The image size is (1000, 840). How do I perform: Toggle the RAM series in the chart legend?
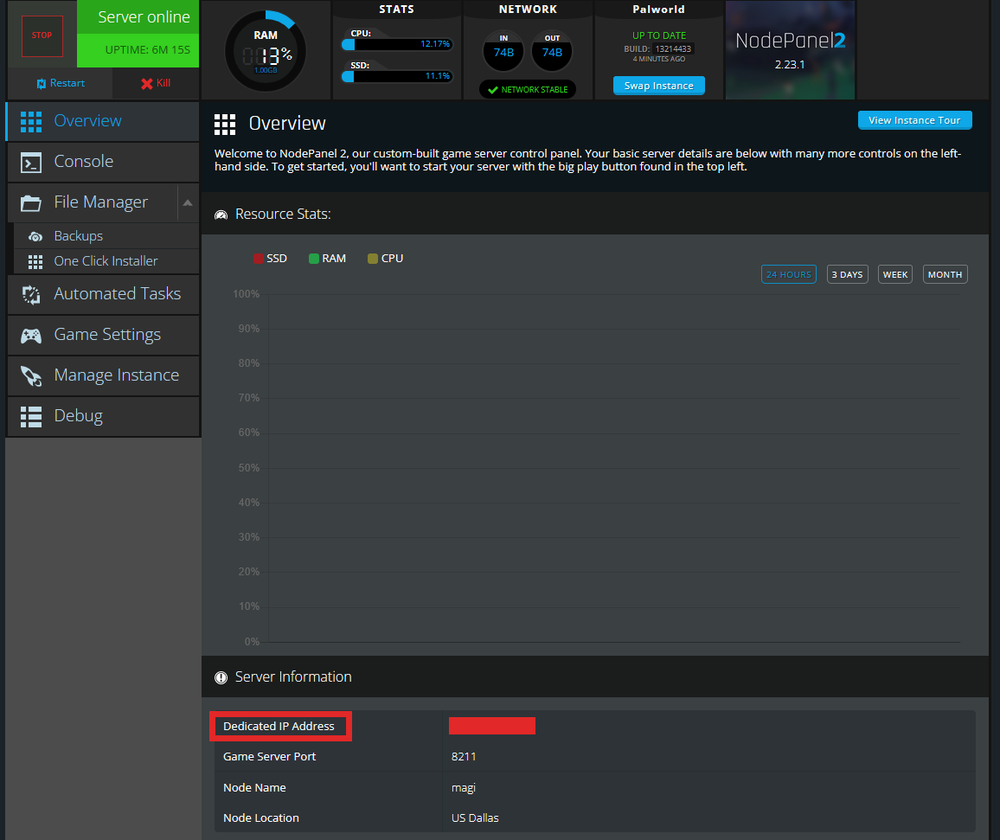pyautogui.click(x=326, y=257)
